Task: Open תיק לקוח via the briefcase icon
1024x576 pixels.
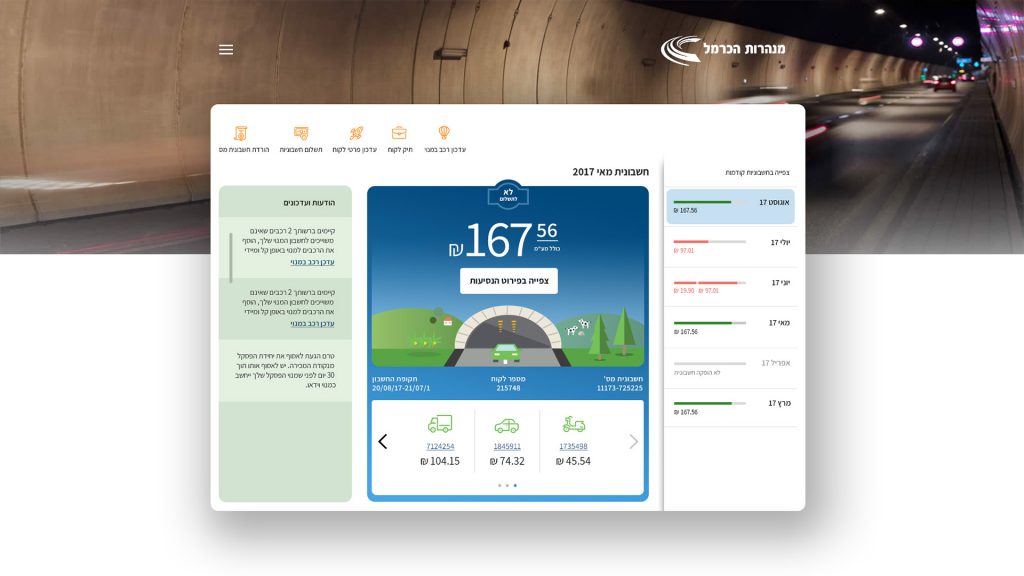Action: (x=399, y=133)
